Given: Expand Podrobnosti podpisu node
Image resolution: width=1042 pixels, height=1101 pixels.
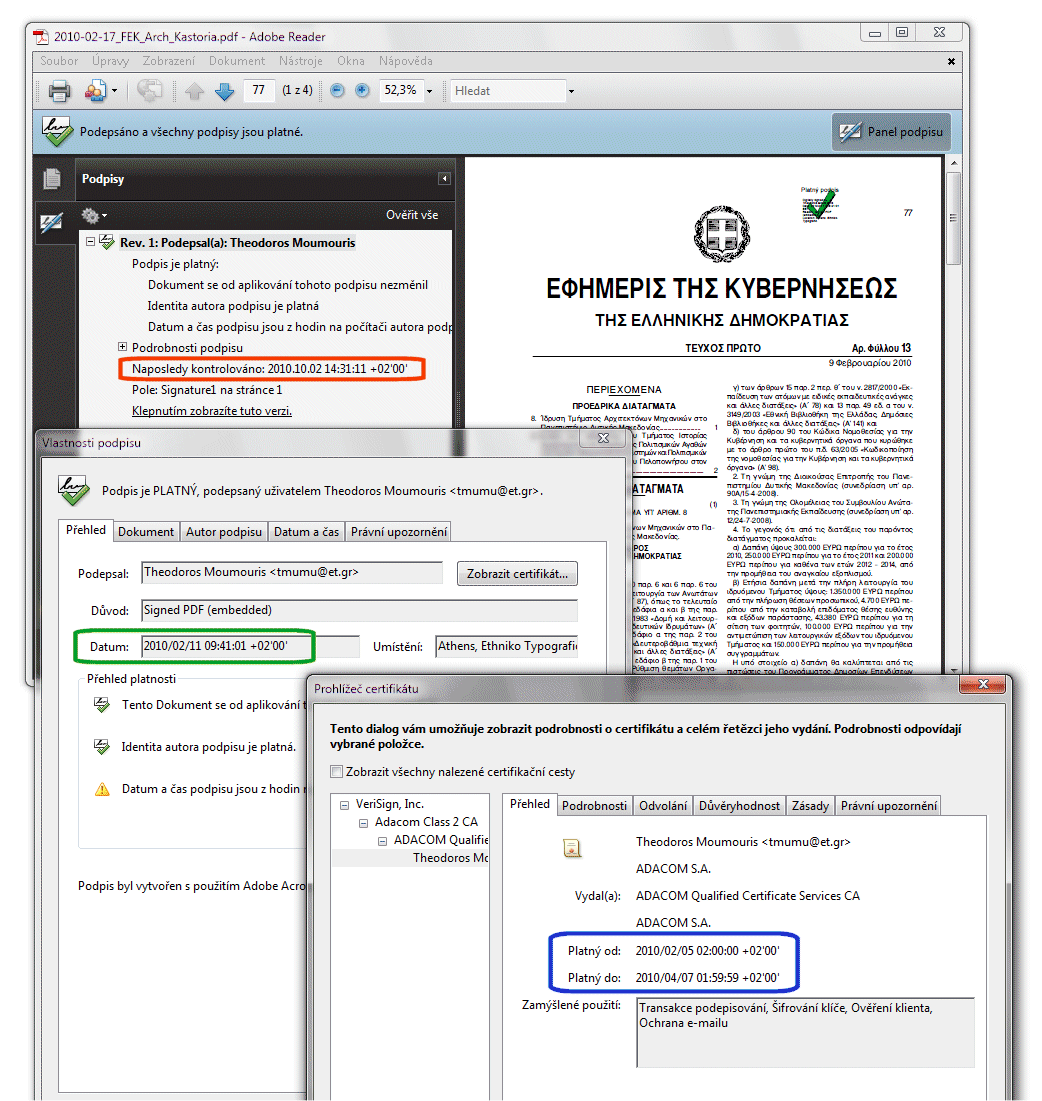Looking at the screenshot, I should [x=122, y=347].
